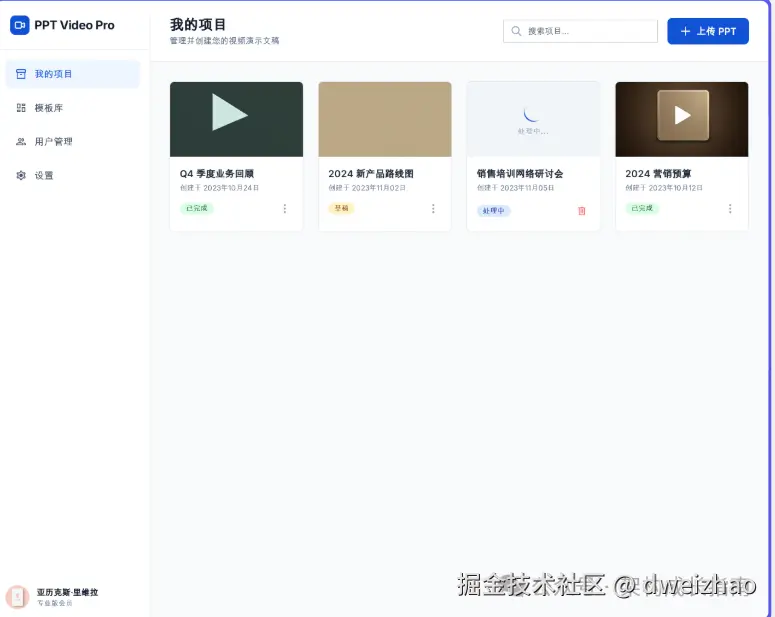The image size is (775, 617).
Task: Click the user avatar at bottom left
Action: click(x=17, y=596)
